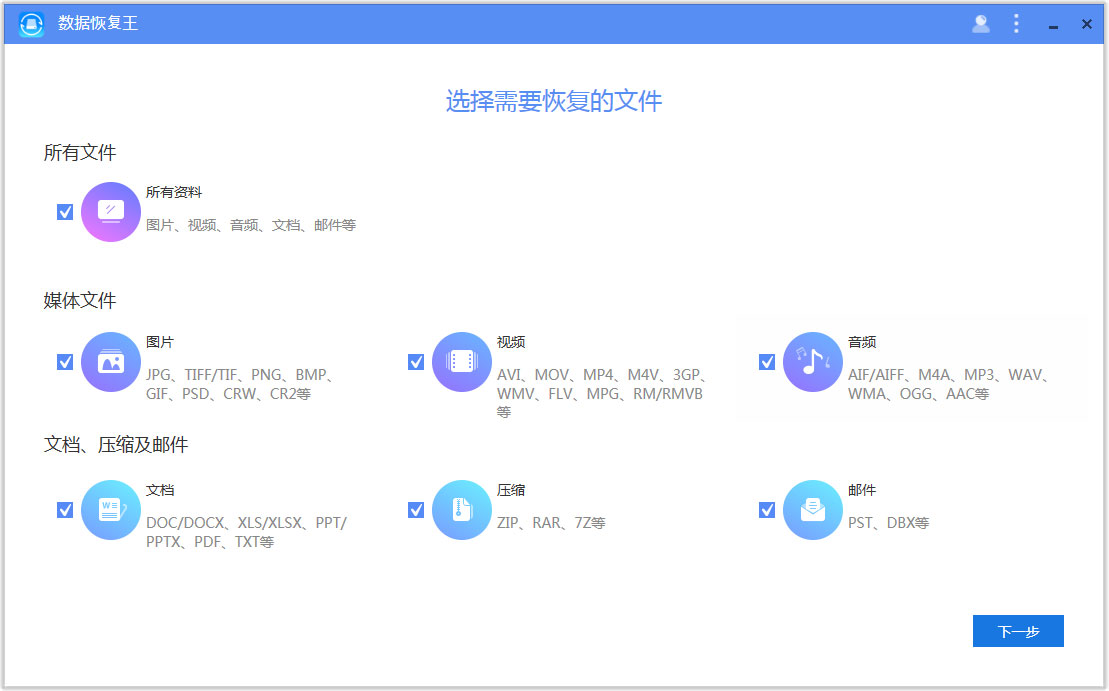The image size is (1109, 691).
Task: Click the 音频 music note icon
Action: click(x=812, y=361)
